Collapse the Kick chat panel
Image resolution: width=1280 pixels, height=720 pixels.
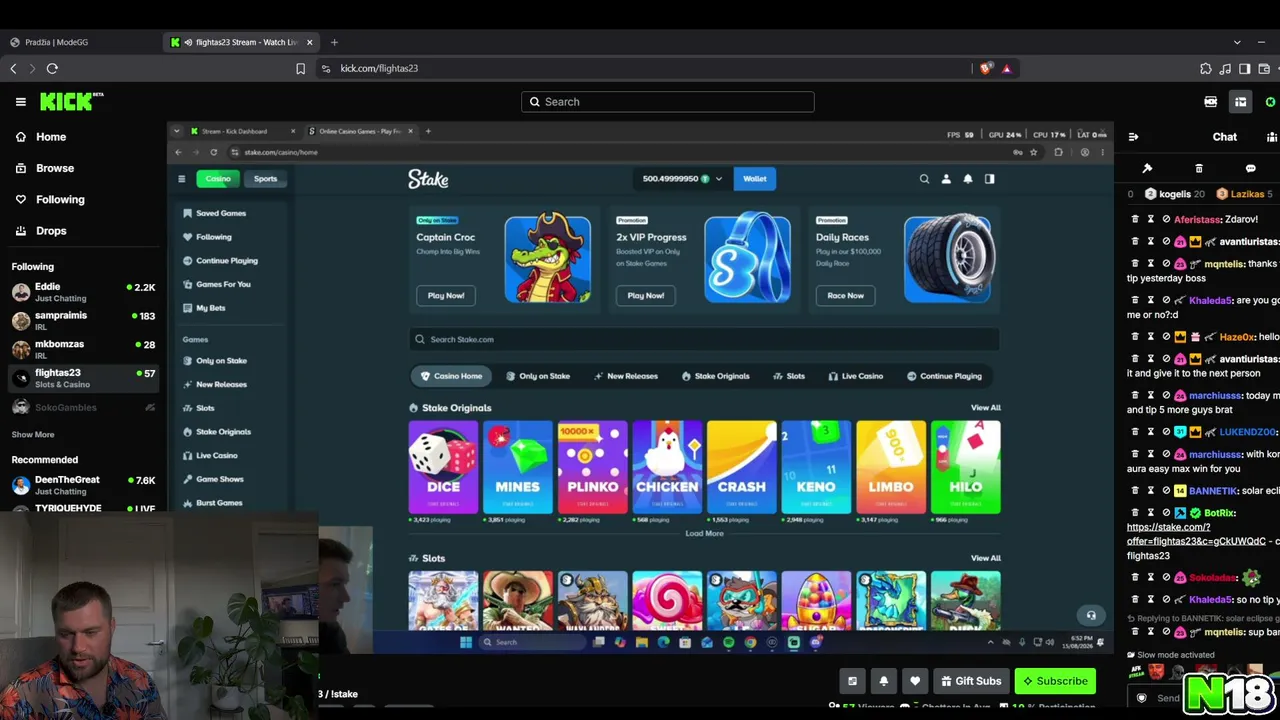(x=1133, y=137)
